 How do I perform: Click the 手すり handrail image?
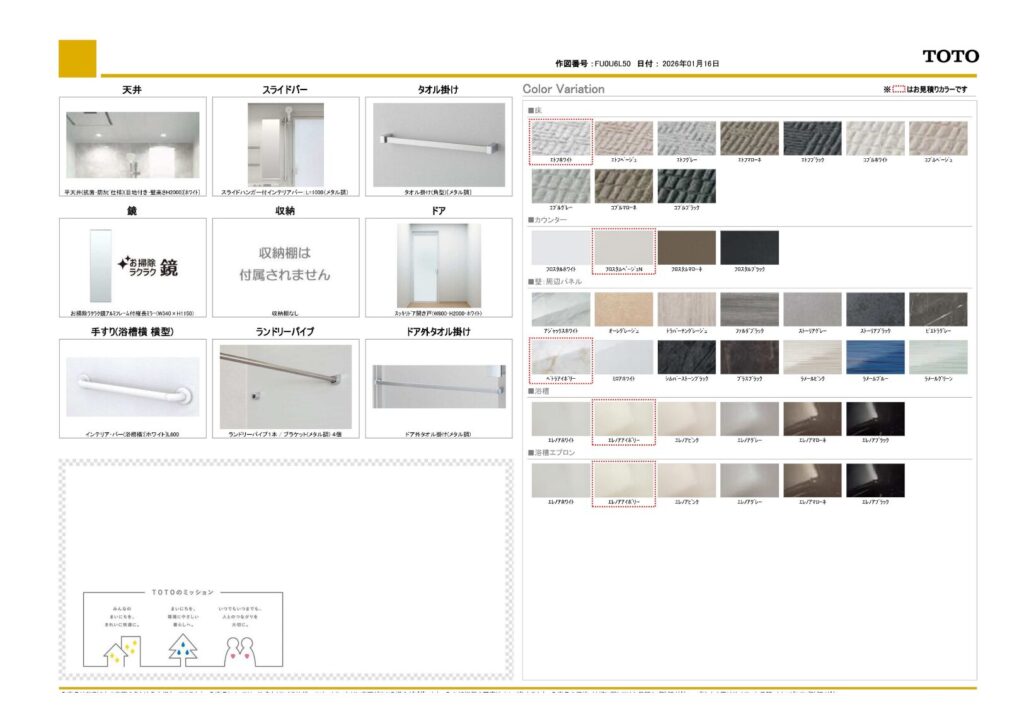click(x=133, y=386)
